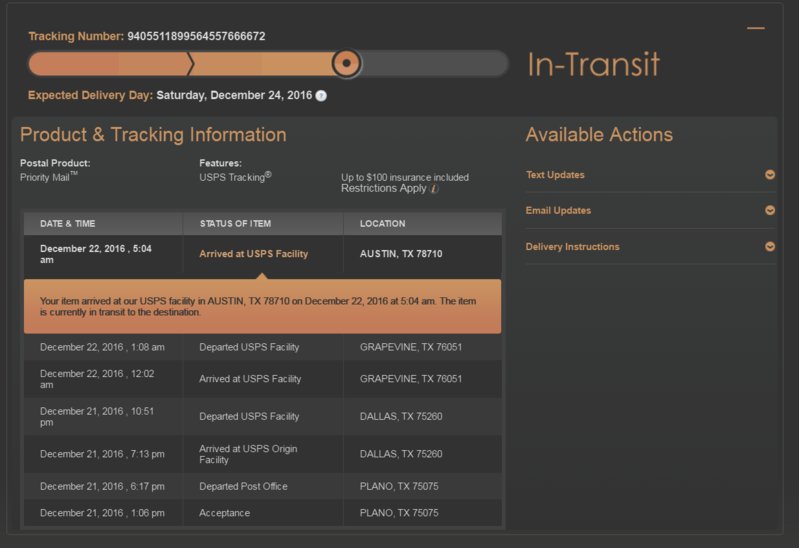This screenshot has height=548, width=799.
Task: Click the progress bar circular marker
Action: click(347, 63)
